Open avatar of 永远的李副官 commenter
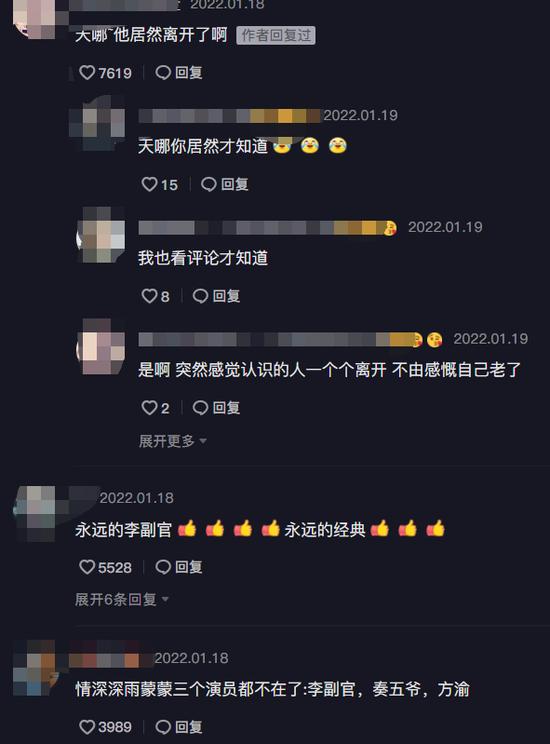This screenshot has height=744, width=550. click(37, 514)
